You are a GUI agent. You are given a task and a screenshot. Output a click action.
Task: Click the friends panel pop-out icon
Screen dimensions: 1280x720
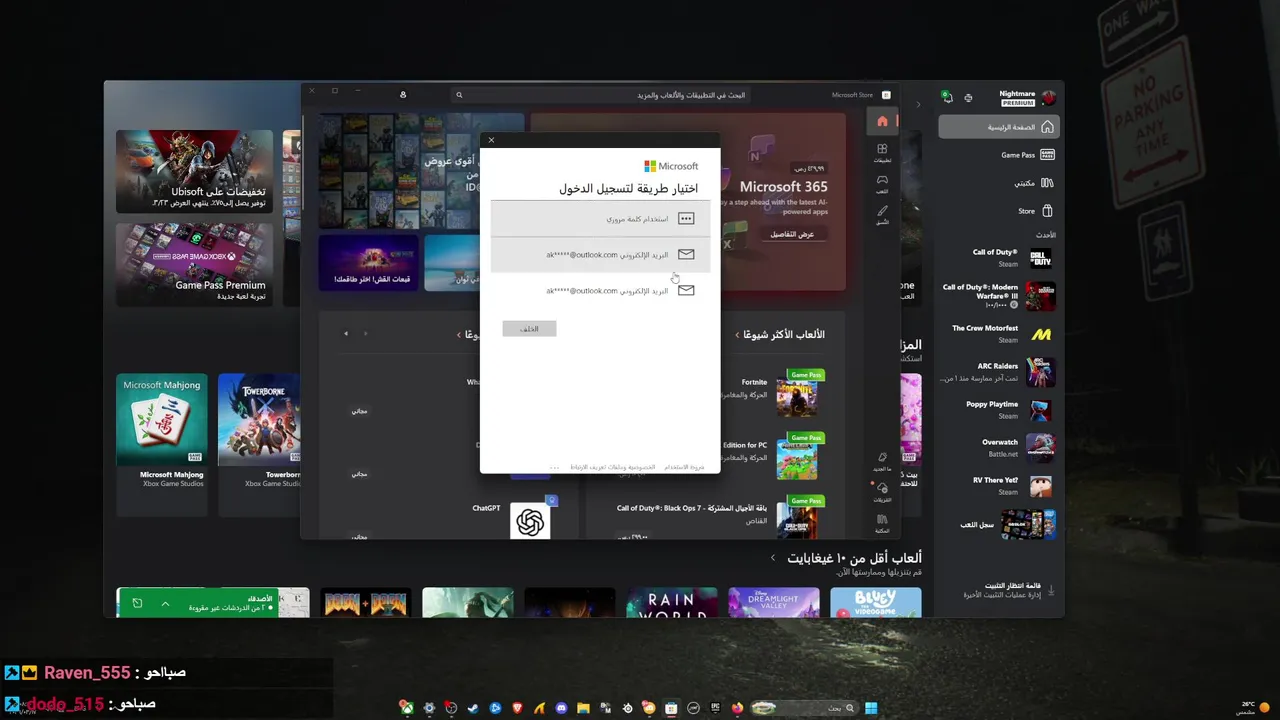[137, 604]
